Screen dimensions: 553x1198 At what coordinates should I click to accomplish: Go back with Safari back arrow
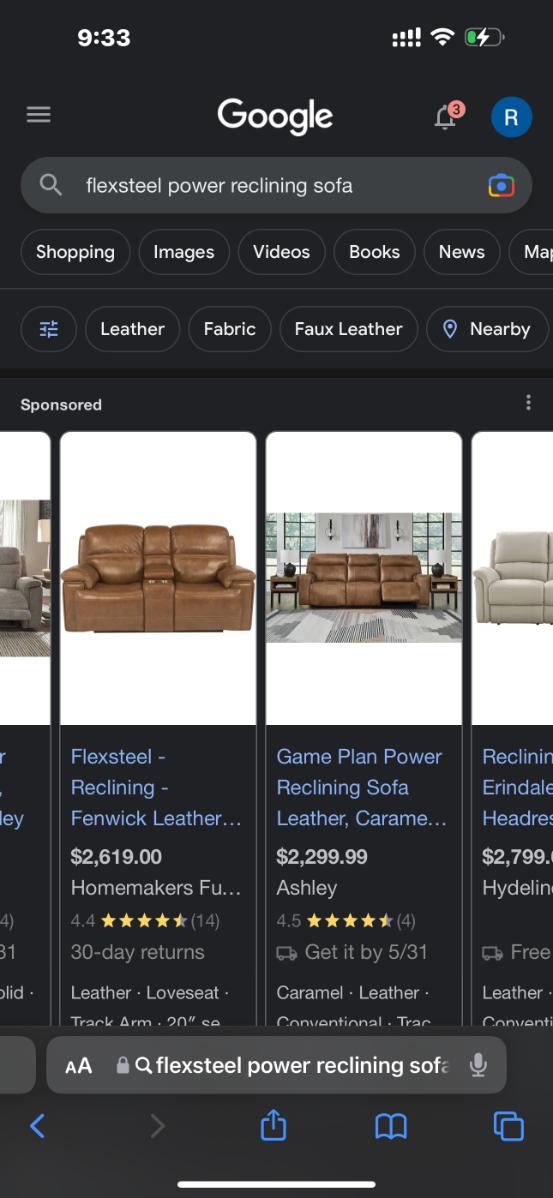(x=37, y=1126)
